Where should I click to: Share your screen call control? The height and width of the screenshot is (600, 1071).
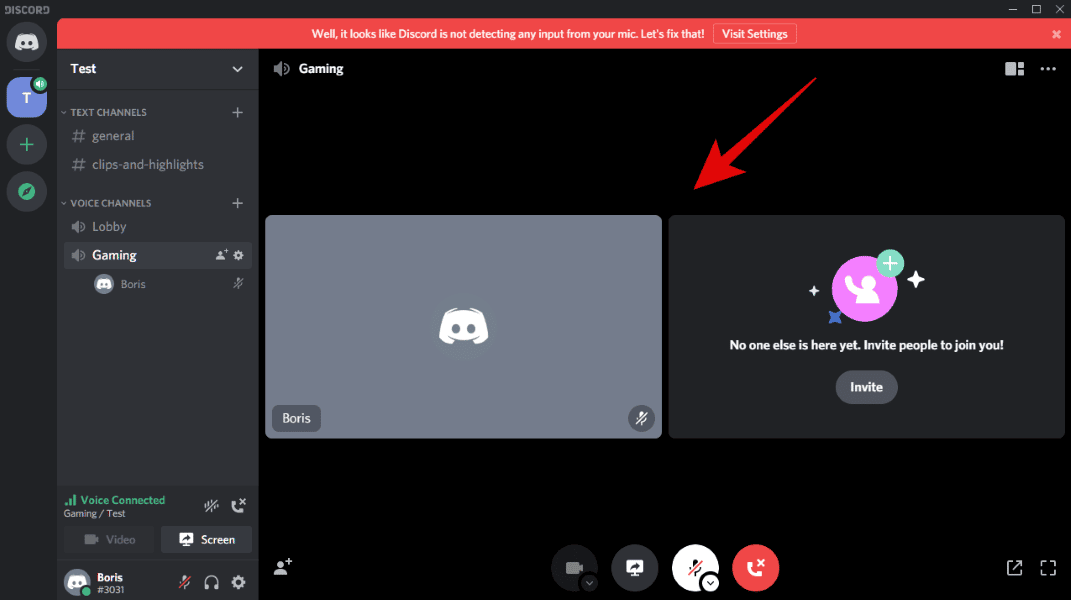[635, 567]
